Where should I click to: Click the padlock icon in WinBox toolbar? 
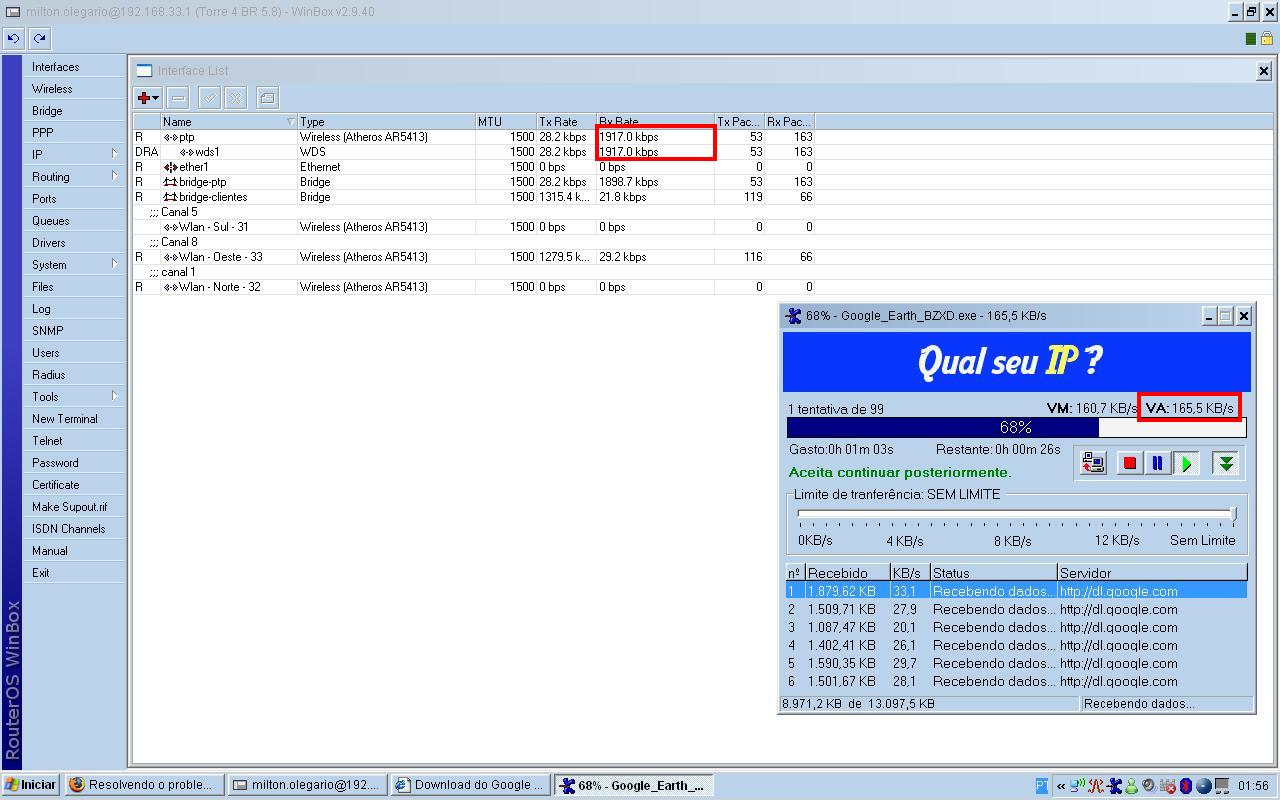click(1266, 38)
